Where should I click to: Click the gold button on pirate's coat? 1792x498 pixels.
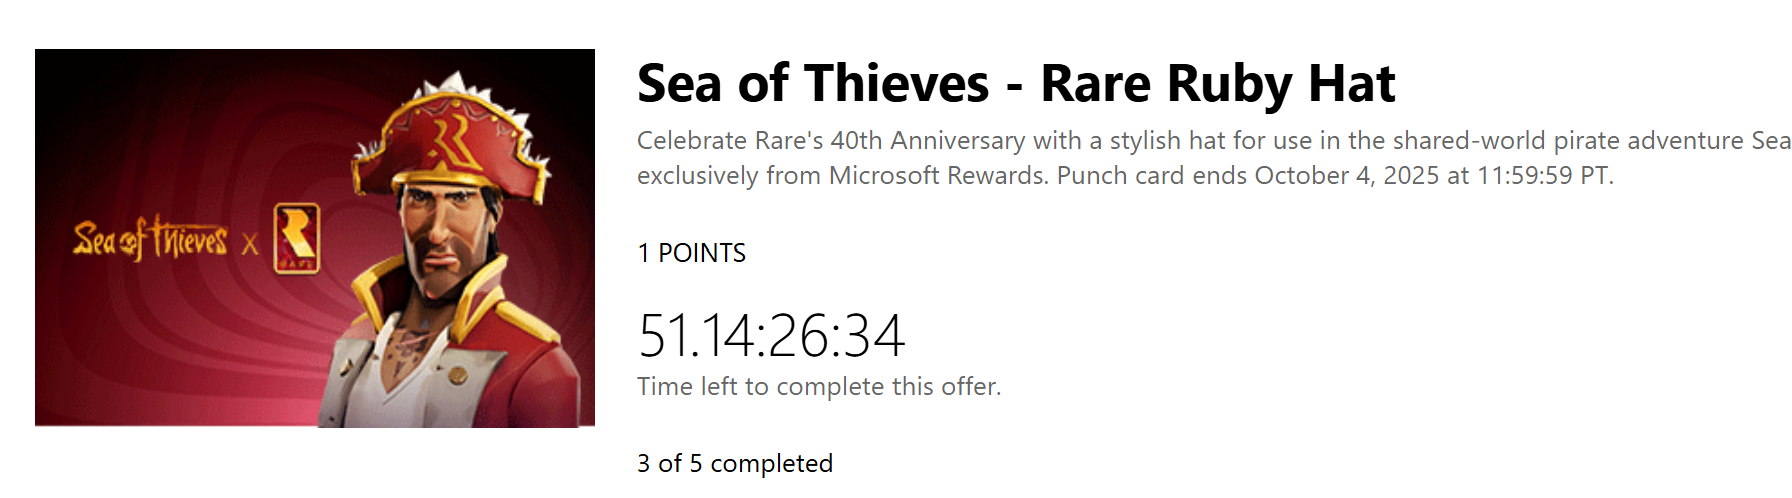click(457, 374)
